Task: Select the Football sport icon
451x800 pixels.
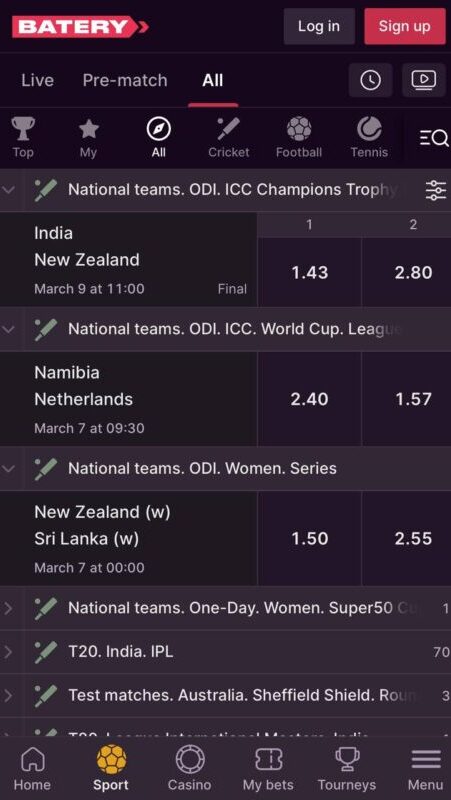Action: tap(299, 137)
